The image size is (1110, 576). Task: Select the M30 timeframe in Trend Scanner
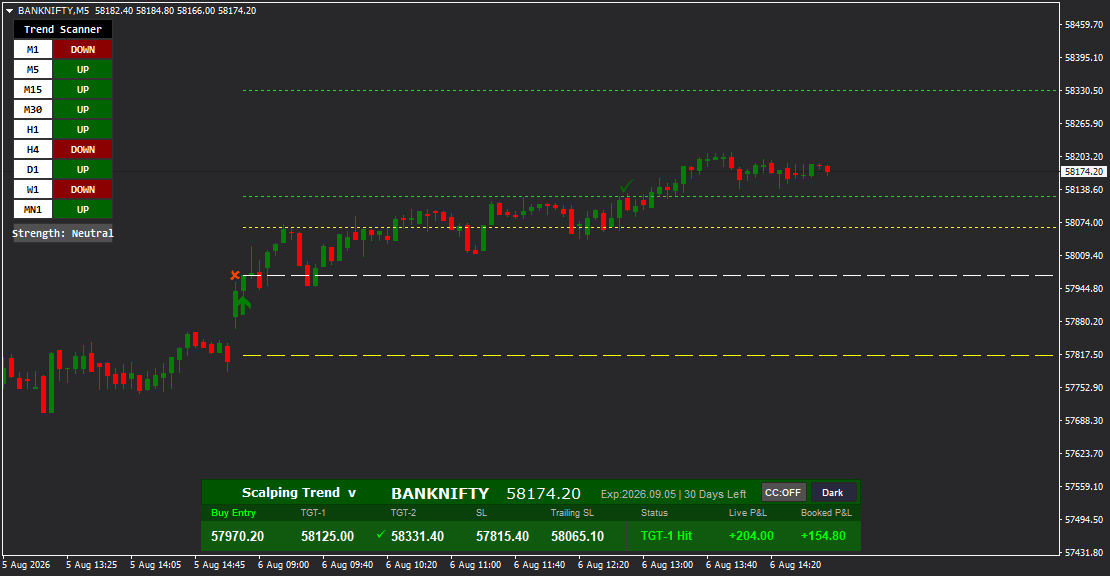click(33, 110)
